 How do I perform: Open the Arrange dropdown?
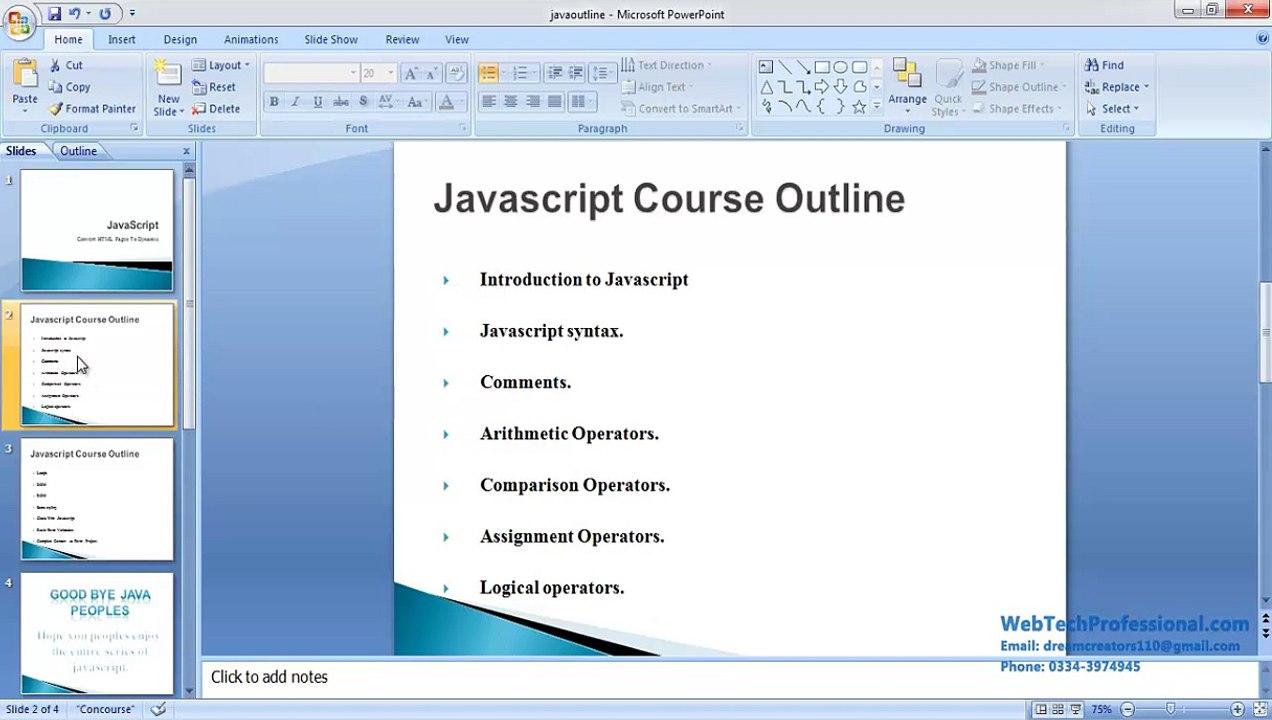(907, 86)
